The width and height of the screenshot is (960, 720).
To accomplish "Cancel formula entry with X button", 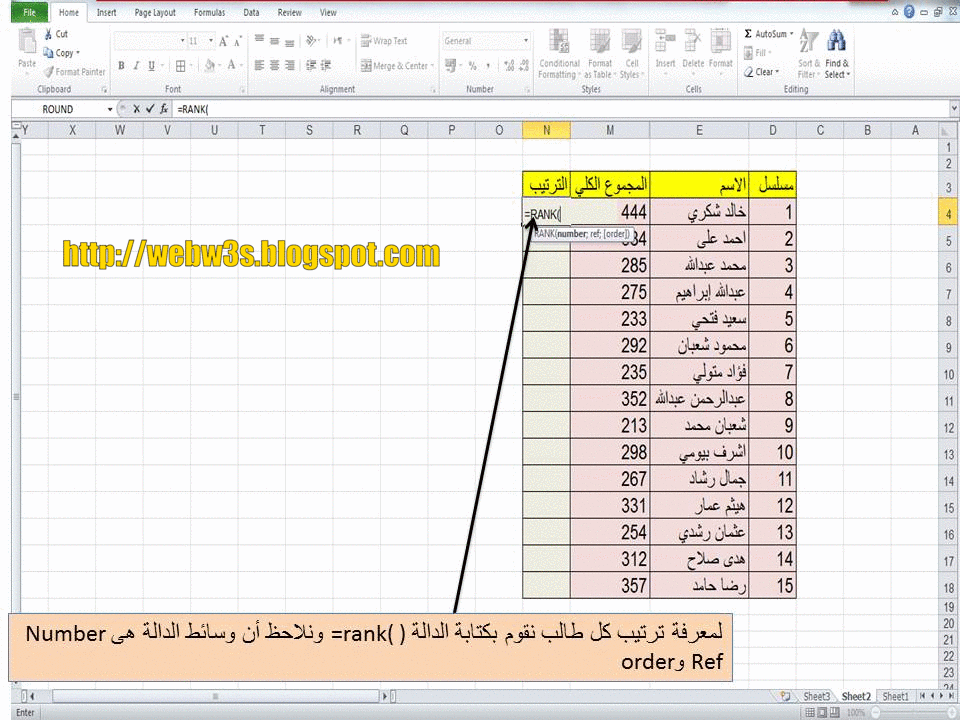I will (x=137, y=109).
